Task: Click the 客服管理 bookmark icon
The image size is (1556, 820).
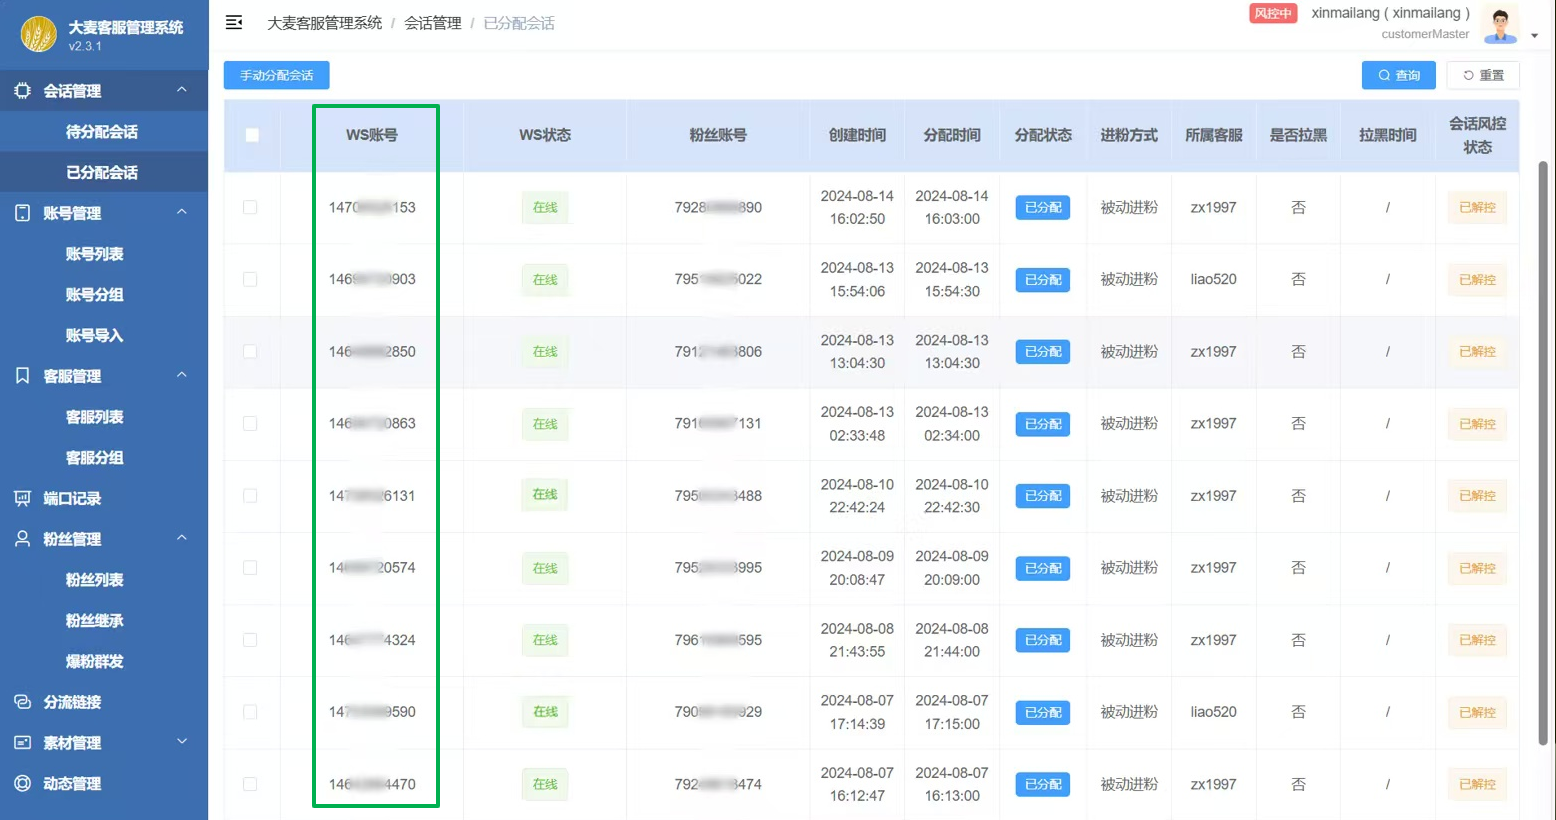Action: pos(22,376)
